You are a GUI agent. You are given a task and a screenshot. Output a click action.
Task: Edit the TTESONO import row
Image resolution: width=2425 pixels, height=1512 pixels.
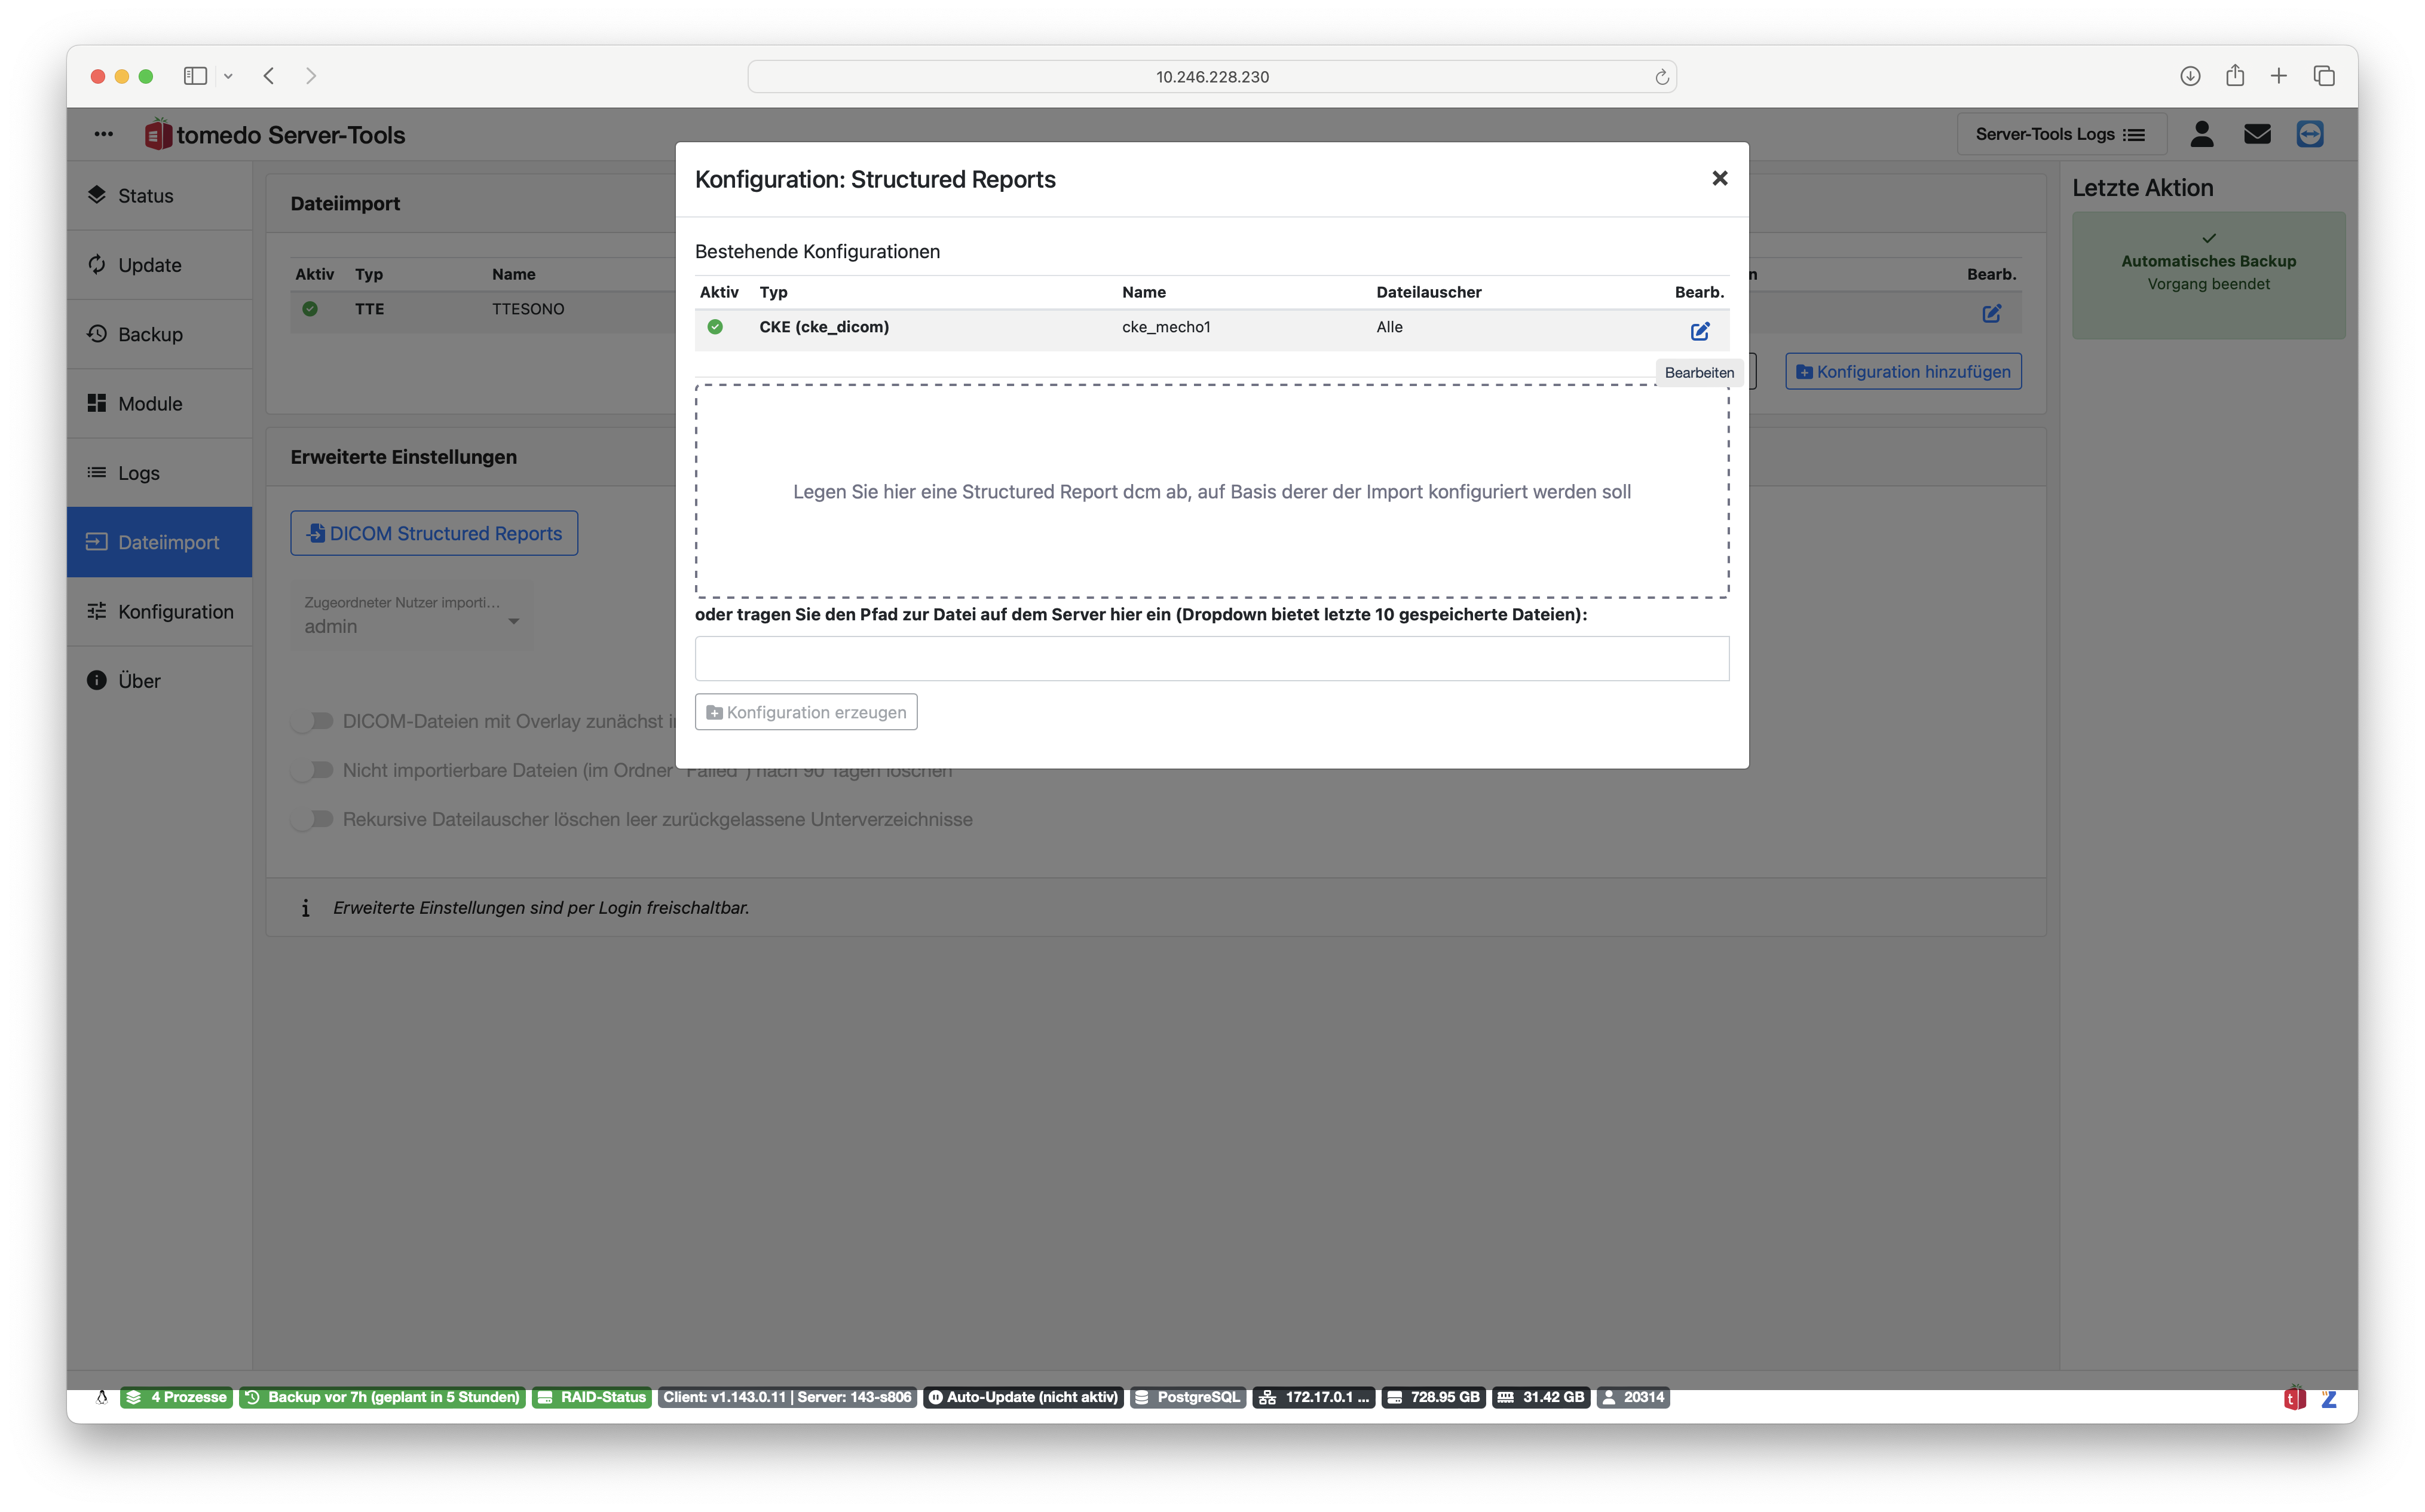[1991, 313]
